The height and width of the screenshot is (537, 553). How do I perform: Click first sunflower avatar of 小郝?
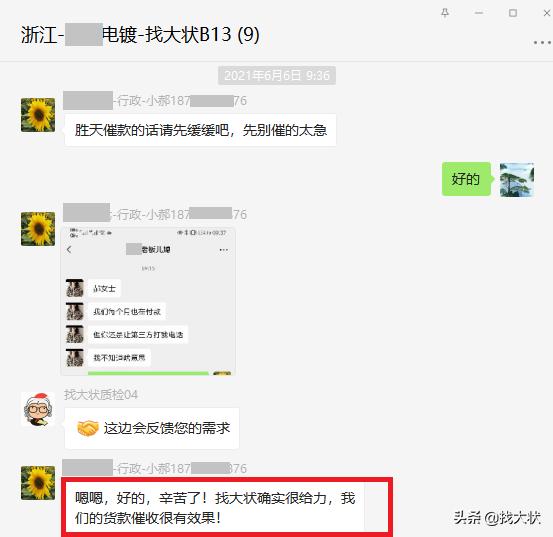[x=38, y=115]
